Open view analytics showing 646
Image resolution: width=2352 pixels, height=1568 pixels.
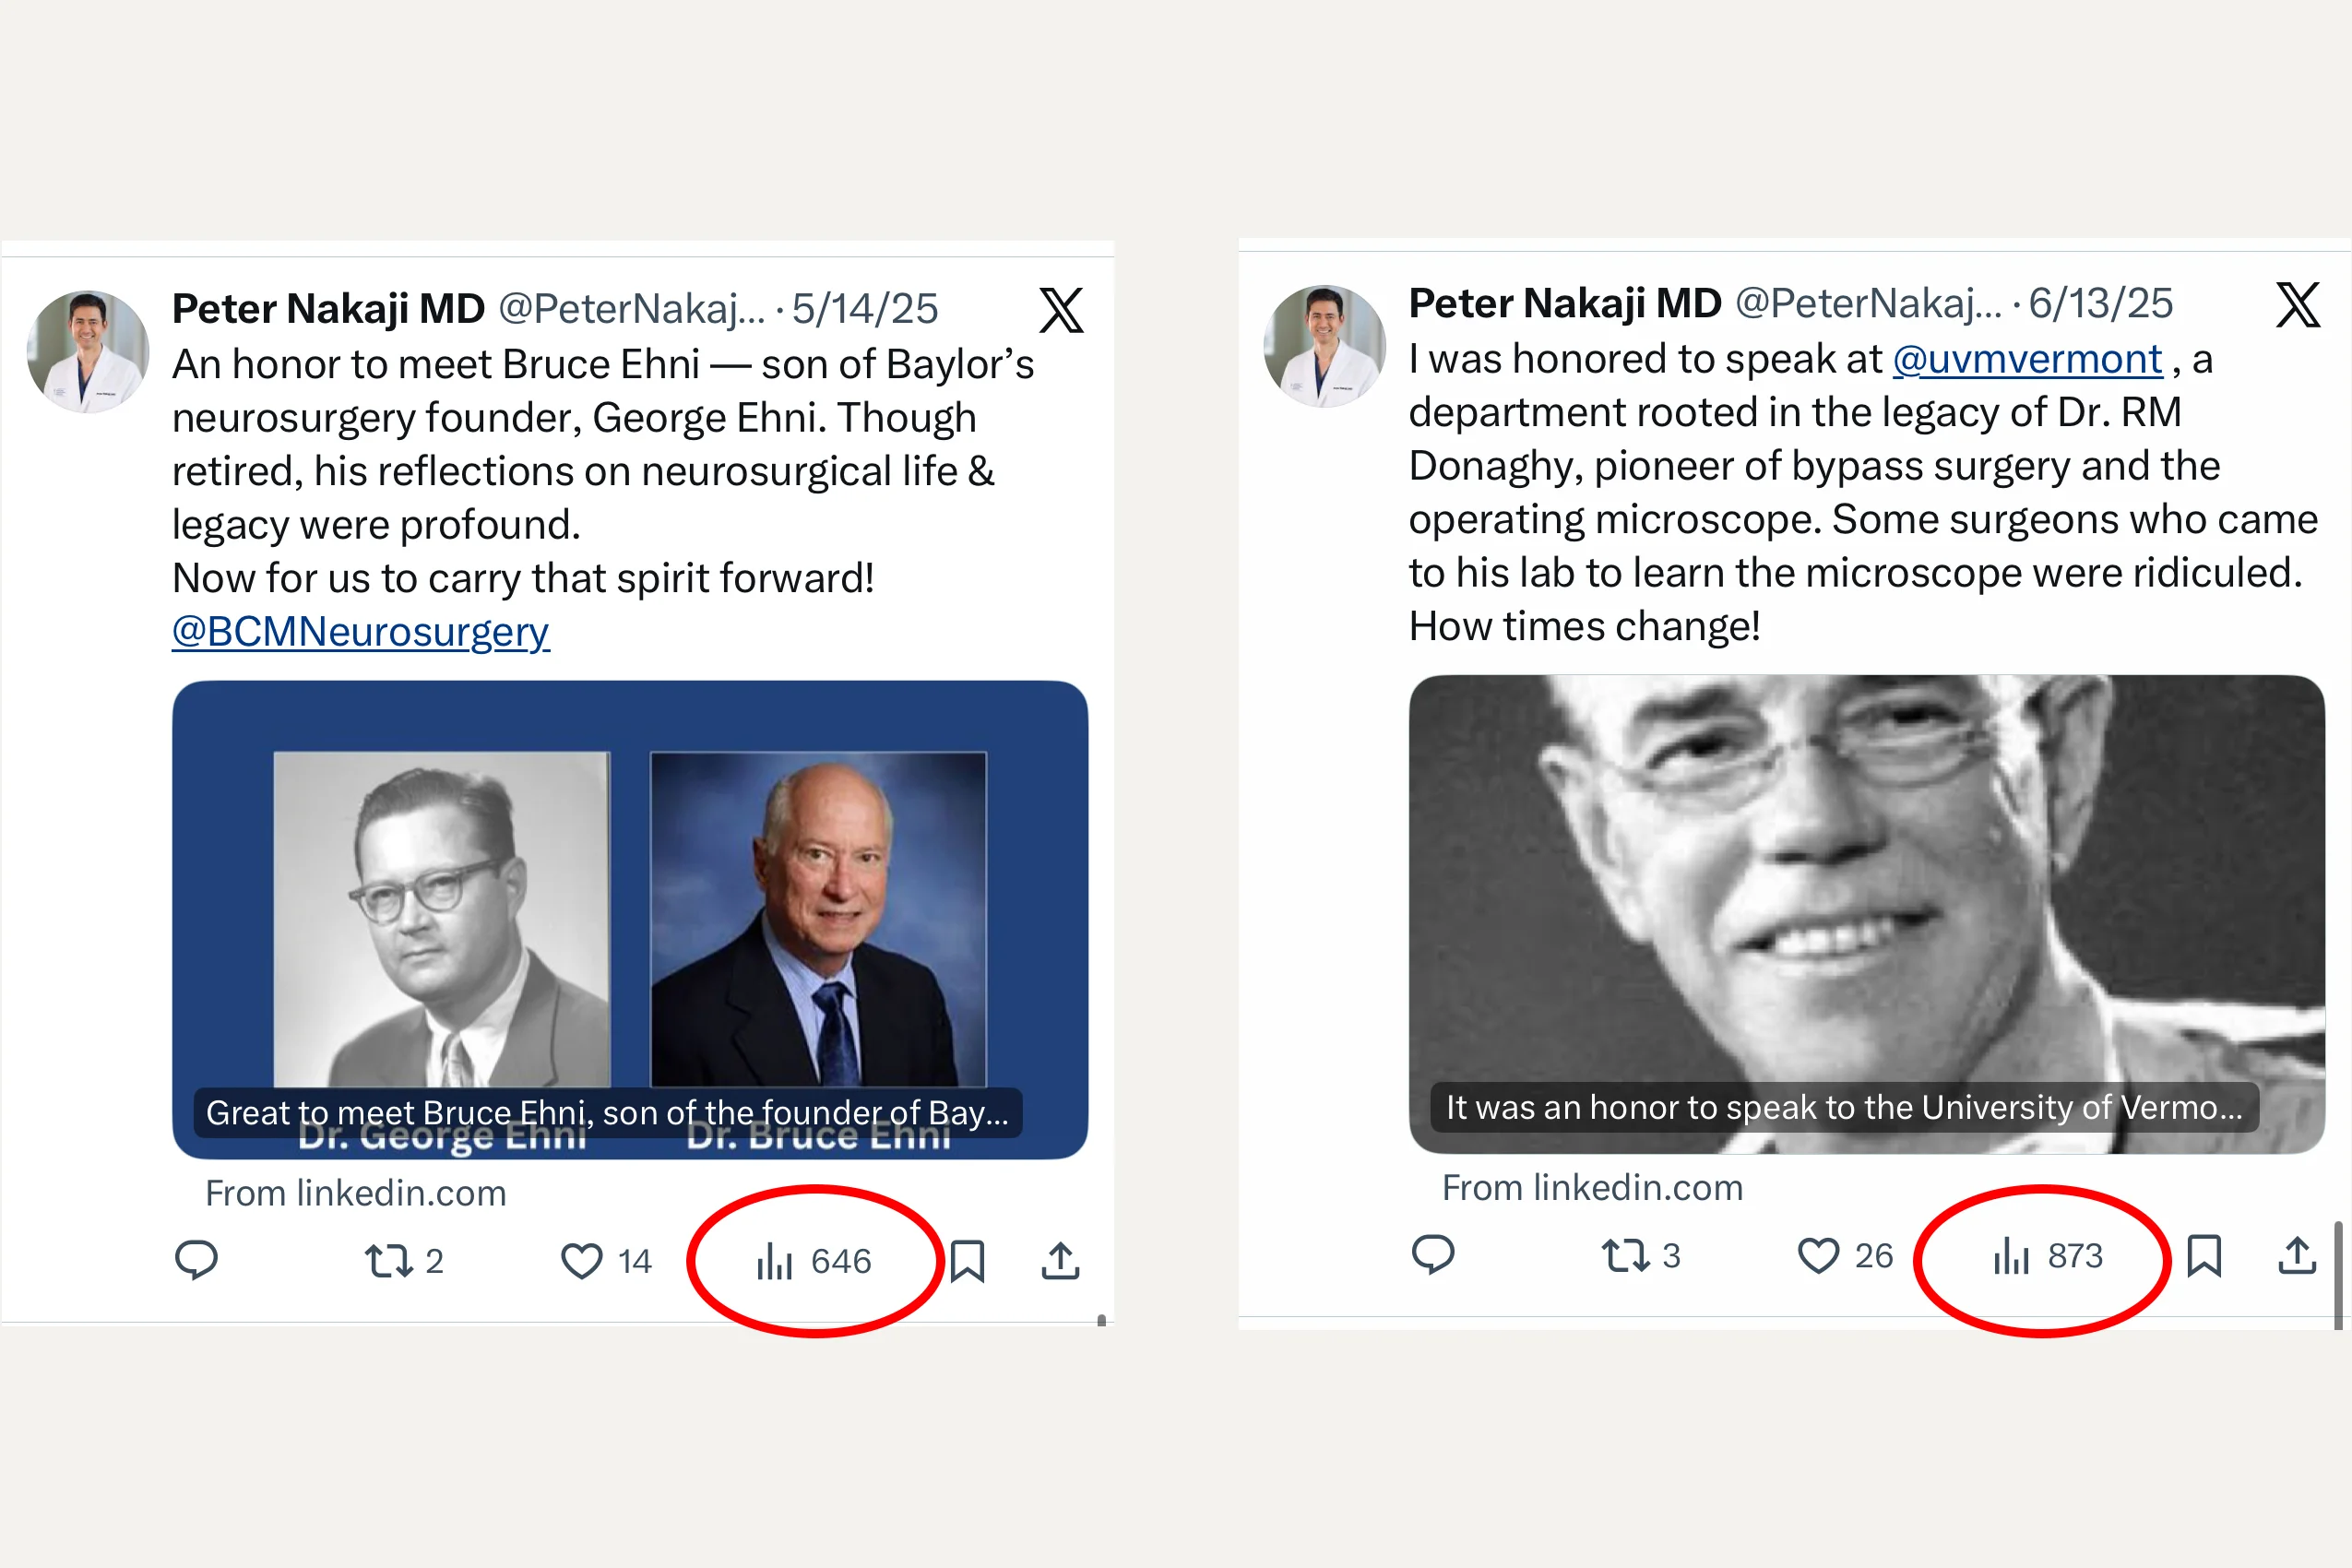click(814, 1261)
